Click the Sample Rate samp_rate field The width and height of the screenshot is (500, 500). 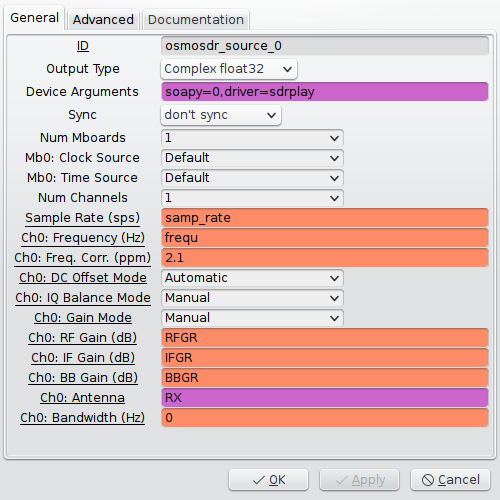[325, 218]
